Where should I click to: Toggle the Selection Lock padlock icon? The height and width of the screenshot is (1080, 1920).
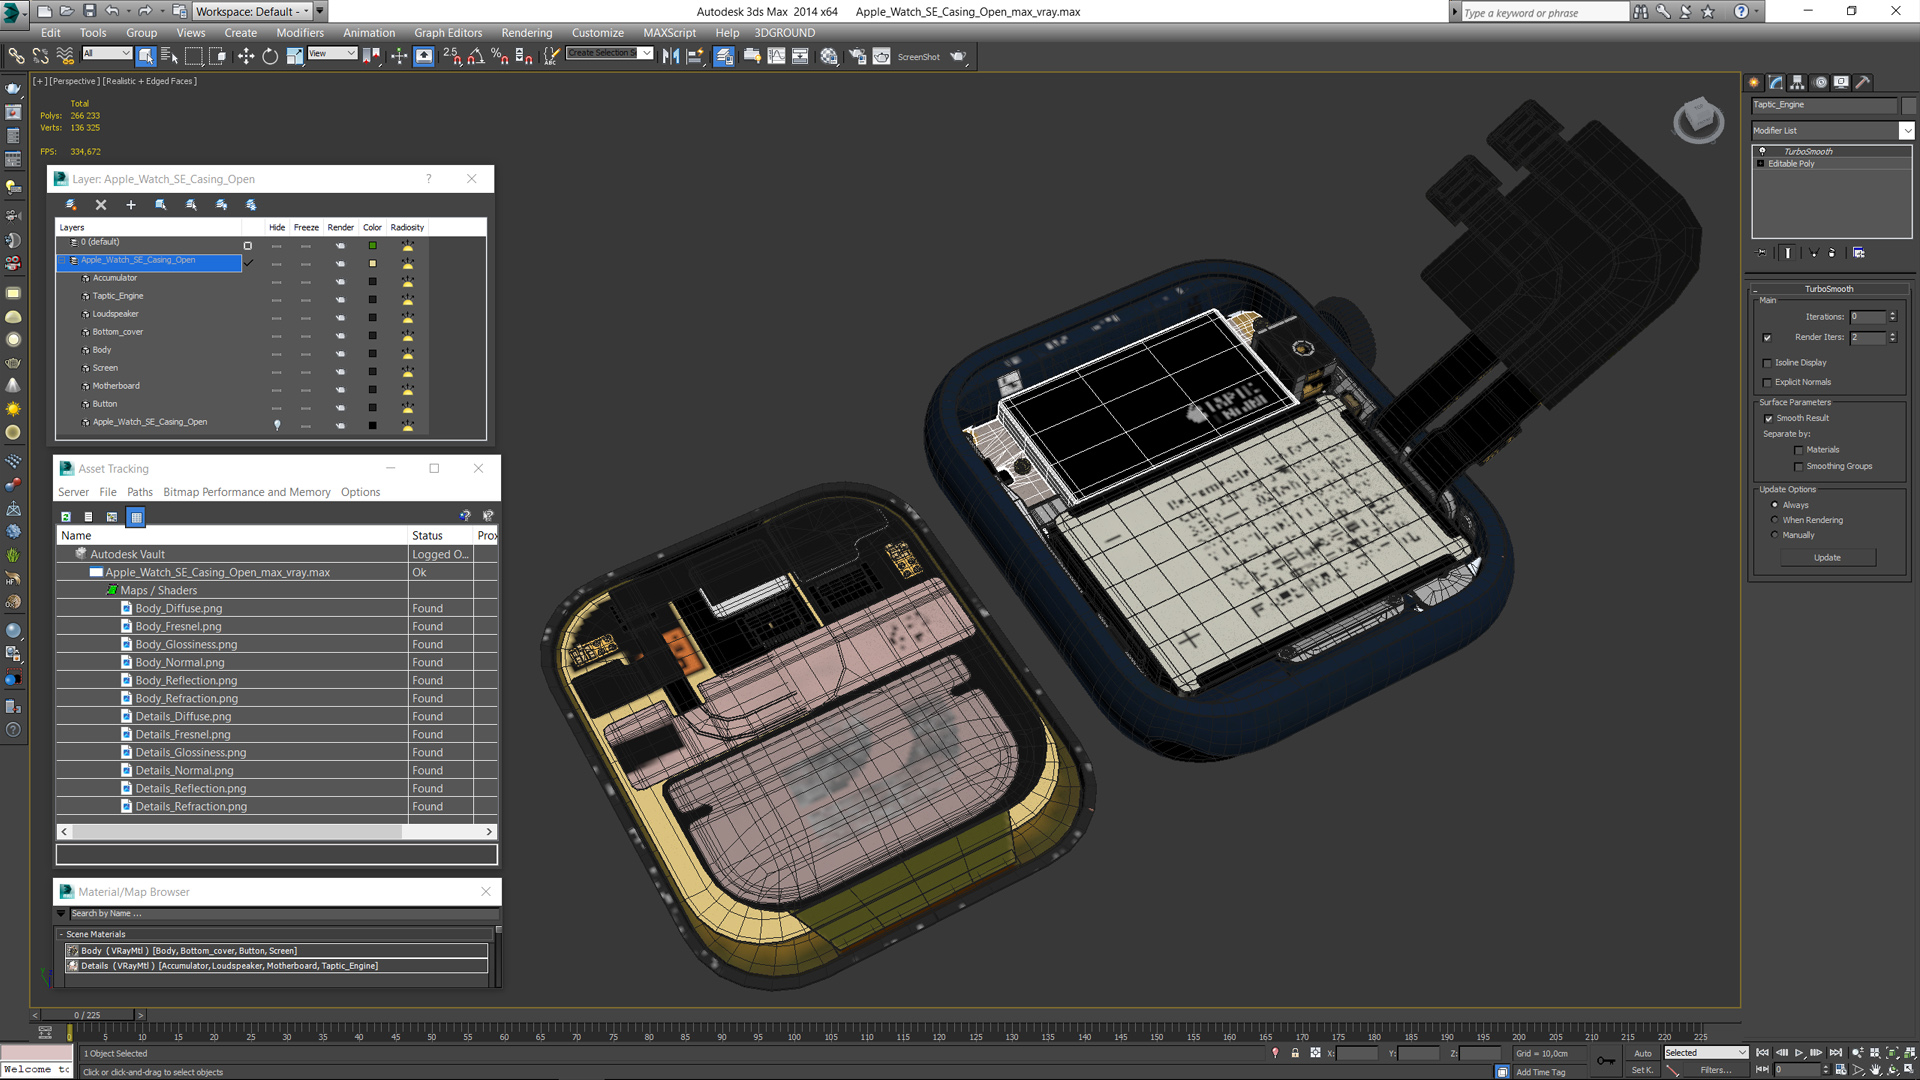[x=1295, y=1053]
